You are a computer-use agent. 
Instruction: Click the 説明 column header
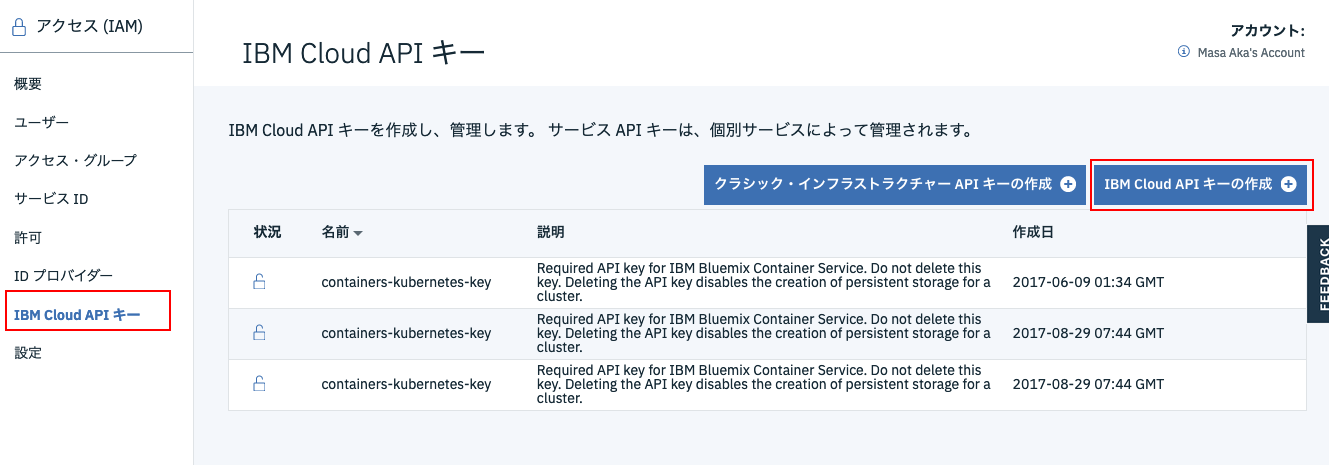(x=551, y=232)
